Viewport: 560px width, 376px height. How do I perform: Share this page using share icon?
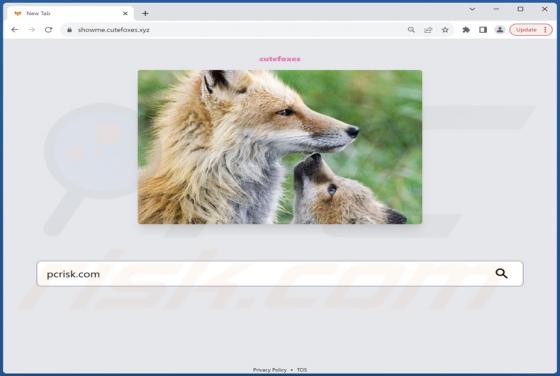point(428,30)
